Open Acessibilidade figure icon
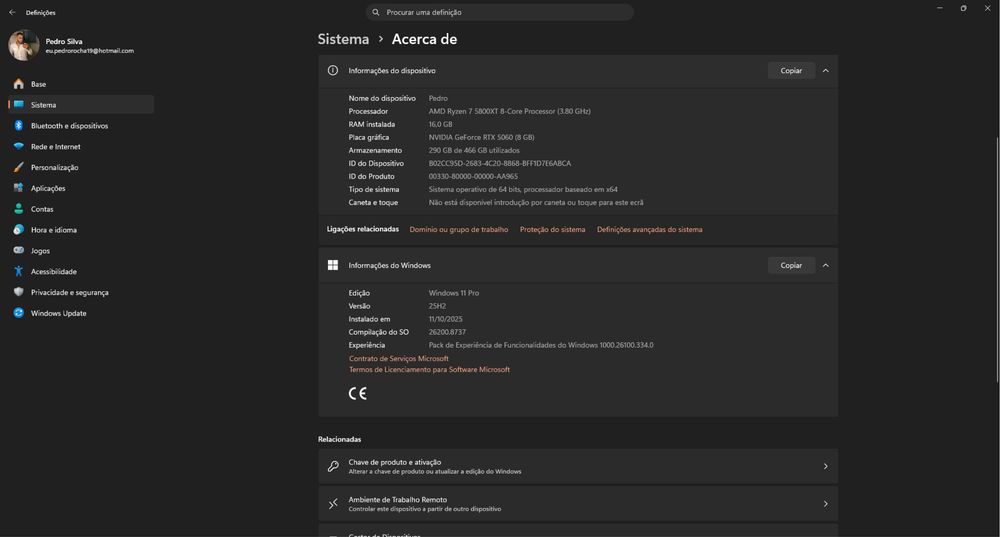 pyautogui.click(x=18, y=271)
